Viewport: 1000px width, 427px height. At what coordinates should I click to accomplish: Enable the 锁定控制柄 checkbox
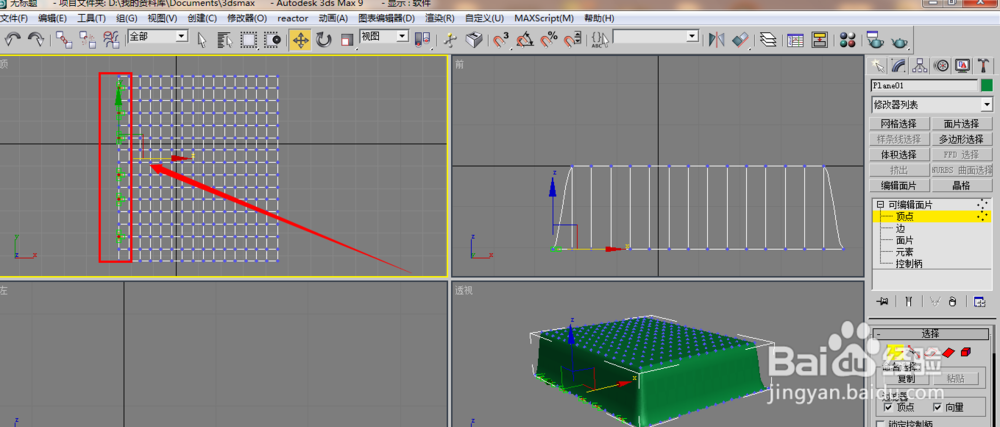[881, 423]
